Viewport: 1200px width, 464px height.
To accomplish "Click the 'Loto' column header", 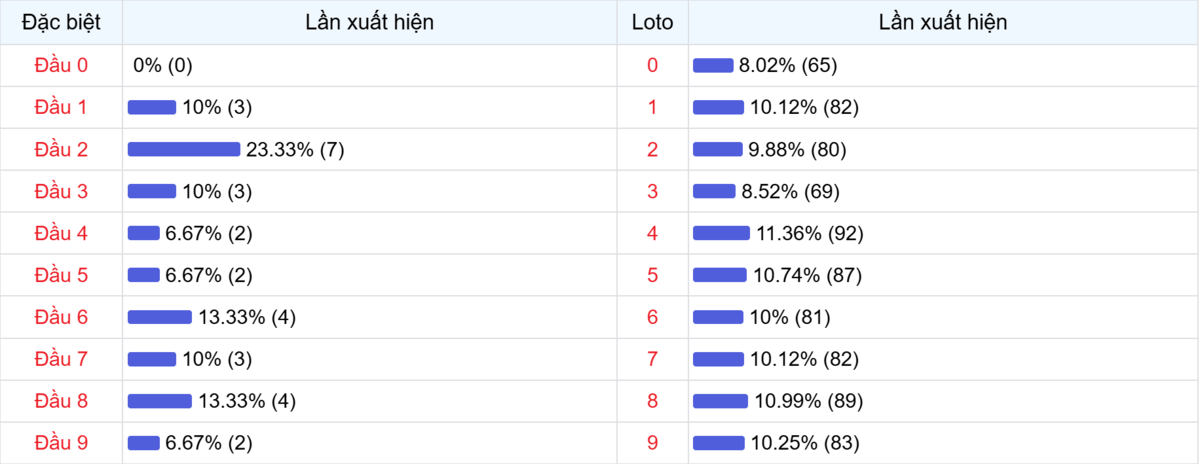I will click(652, 22).
